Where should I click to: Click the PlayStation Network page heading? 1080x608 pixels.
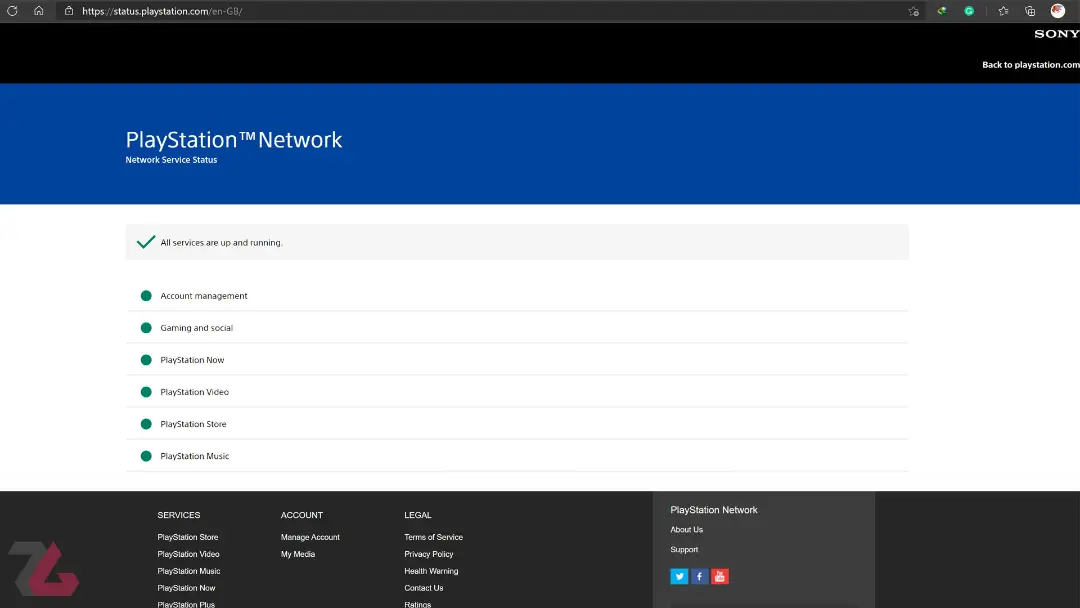233,140
